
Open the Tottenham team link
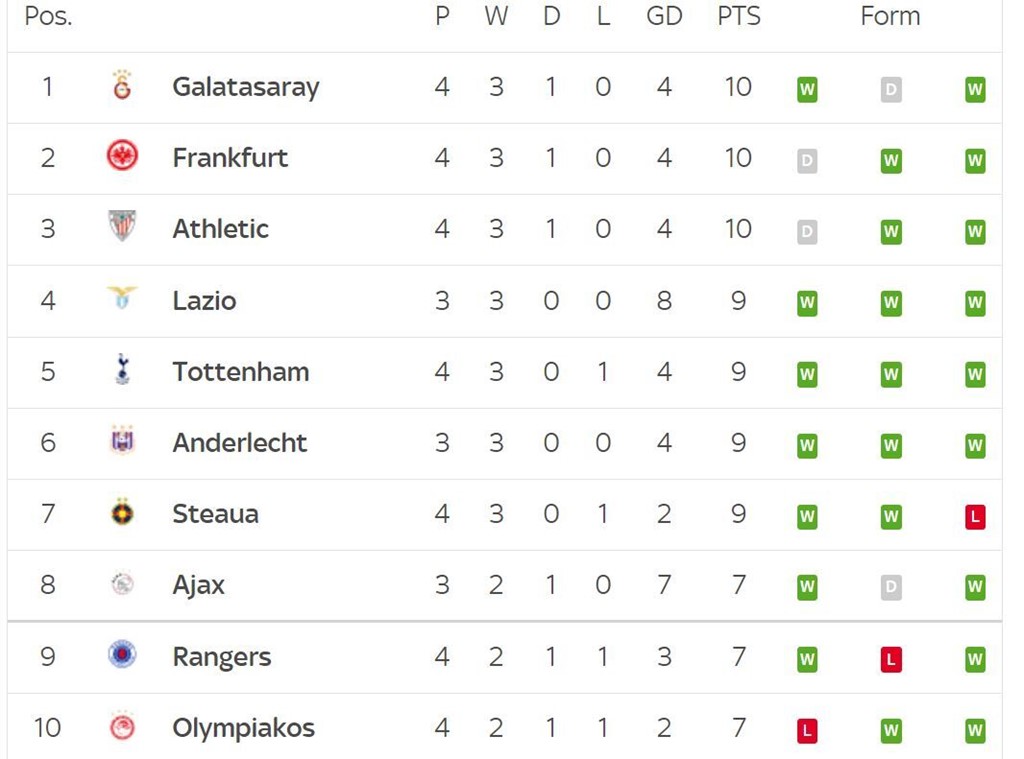(x=240, y=372)
